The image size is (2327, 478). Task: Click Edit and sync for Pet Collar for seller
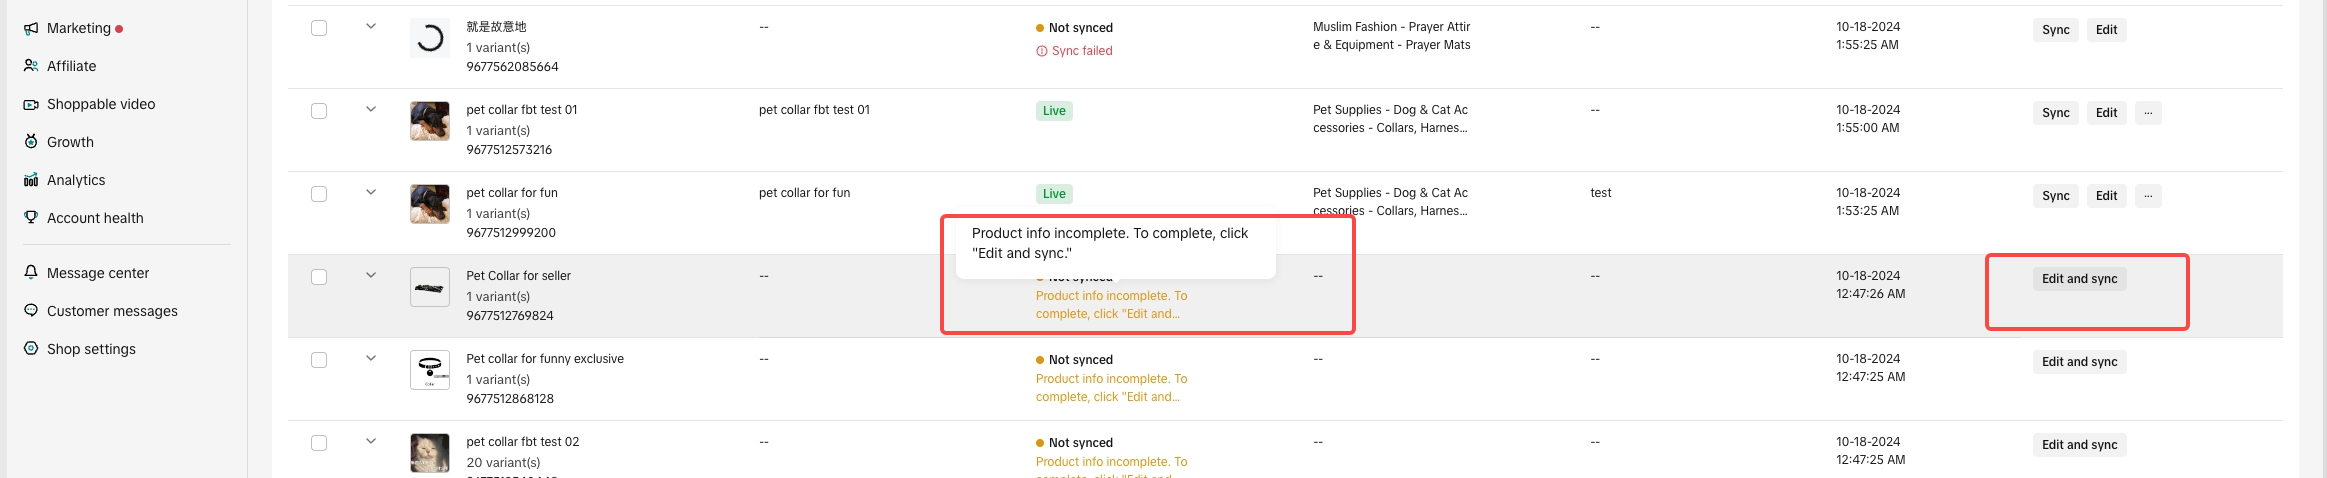click(2079, 279)
